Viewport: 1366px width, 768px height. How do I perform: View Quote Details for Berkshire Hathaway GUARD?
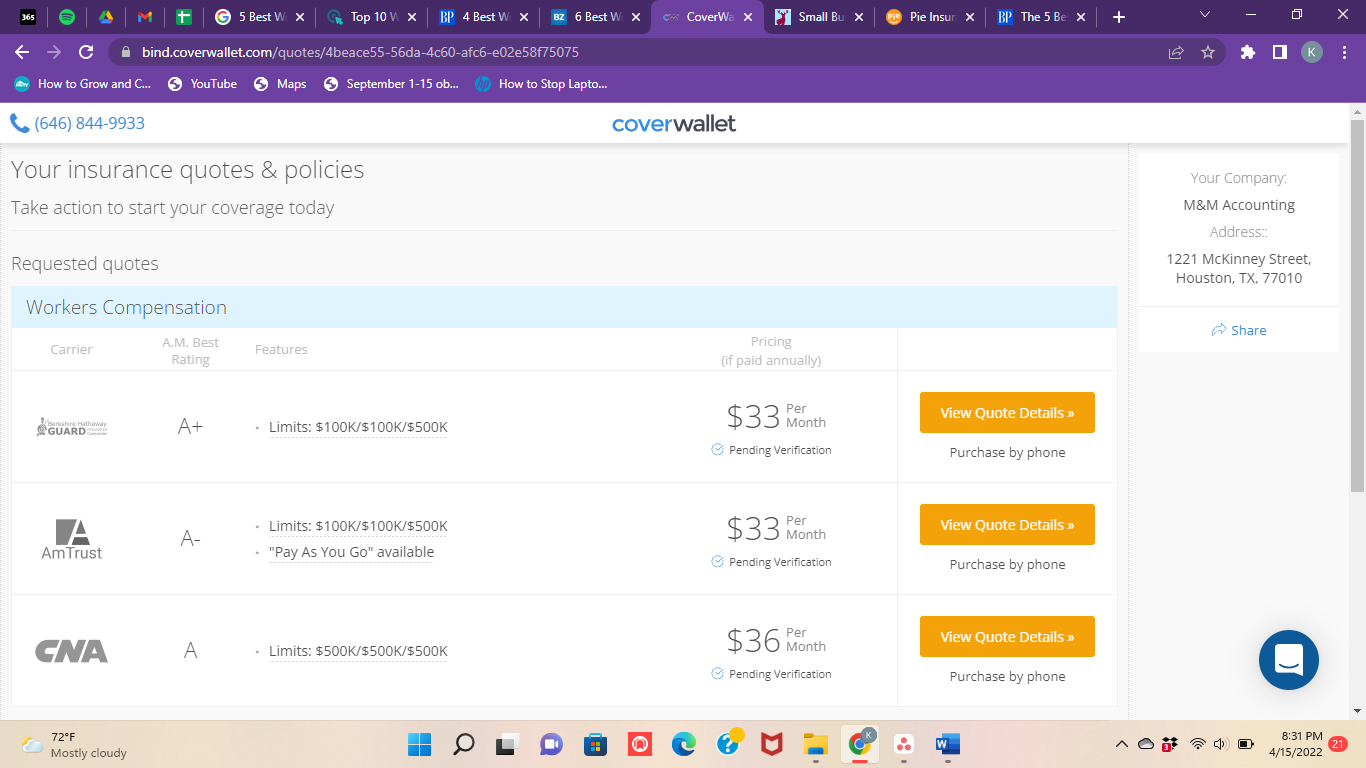coord(1007,413)
